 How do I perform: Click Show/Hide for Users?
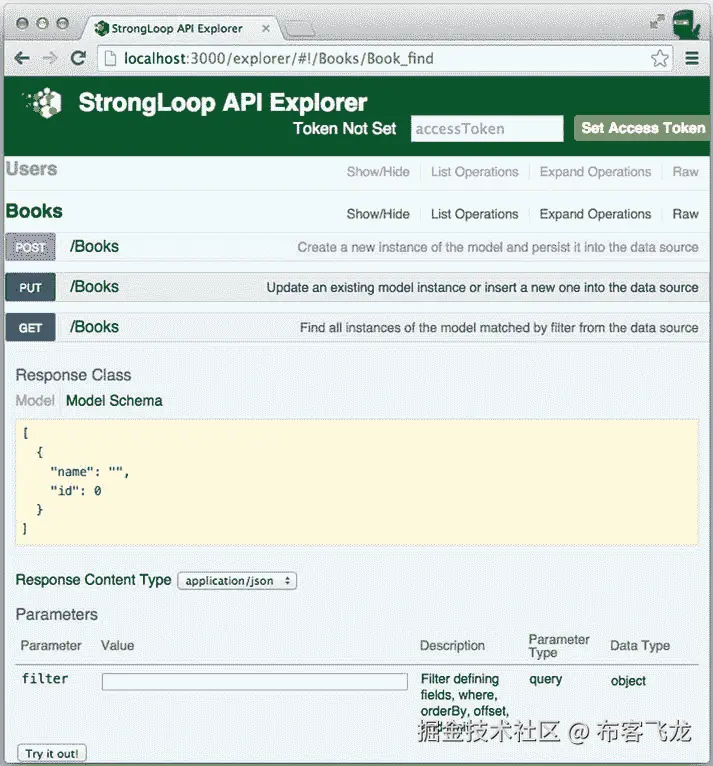coord(378,172)
